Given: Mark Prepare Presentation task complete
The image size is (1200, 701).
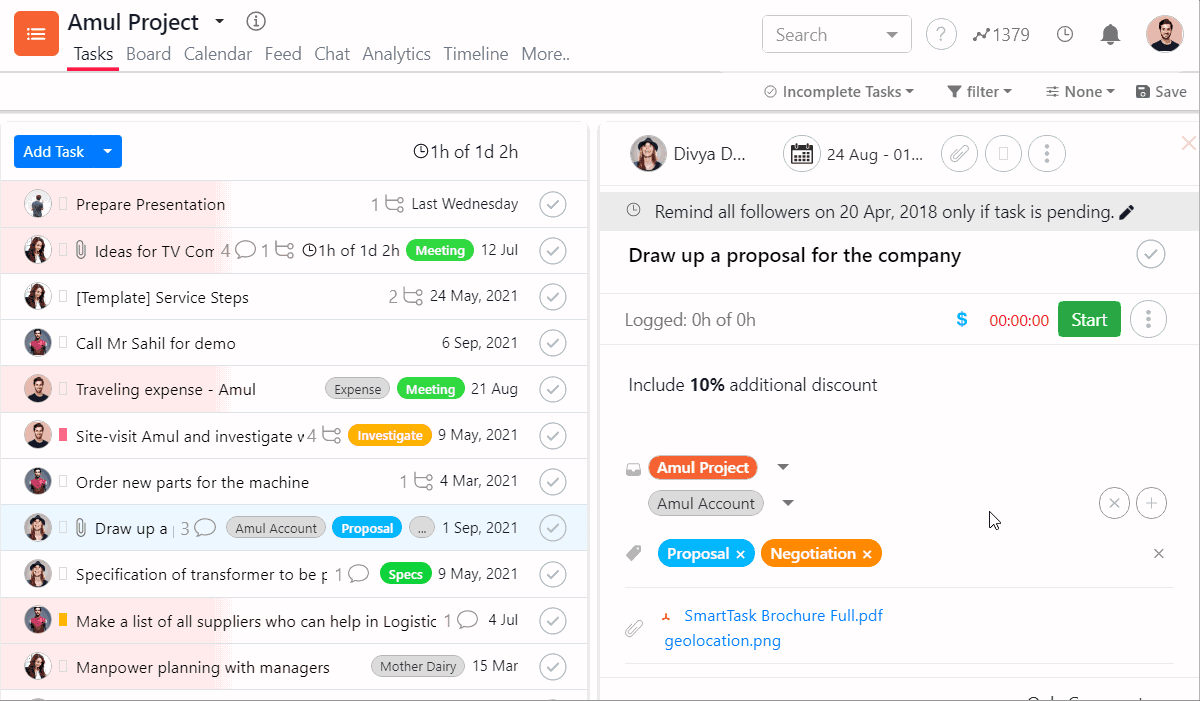Looking at the screenshot, I should tap(552, 205).
